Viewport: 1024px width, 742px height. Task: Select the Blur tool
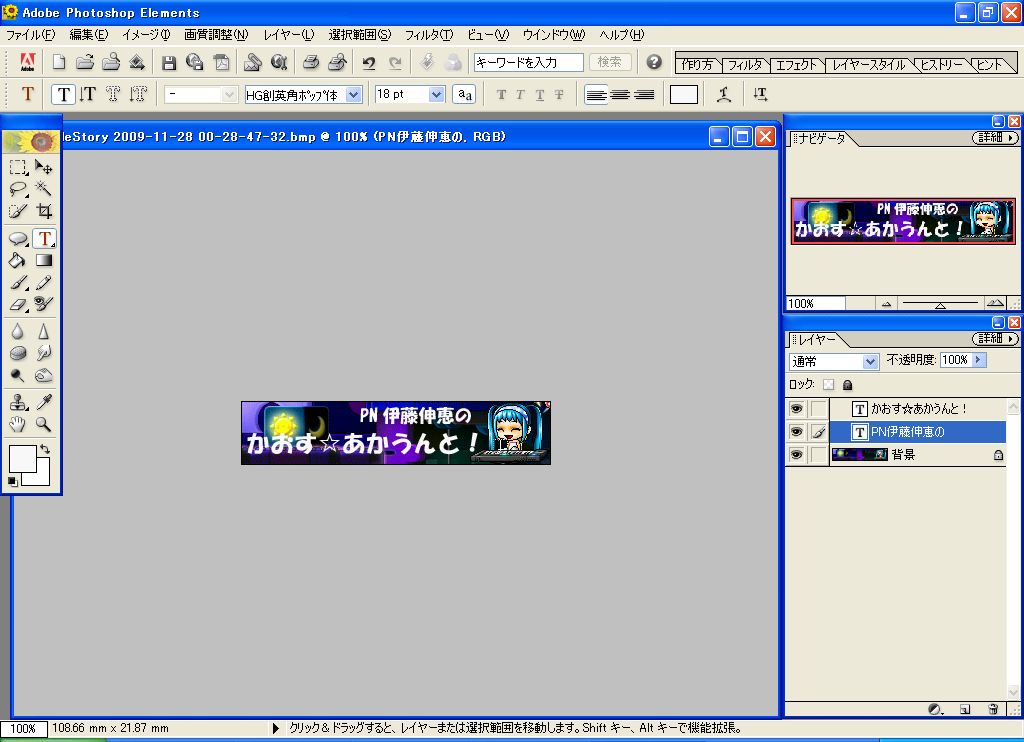coord(18,331)
